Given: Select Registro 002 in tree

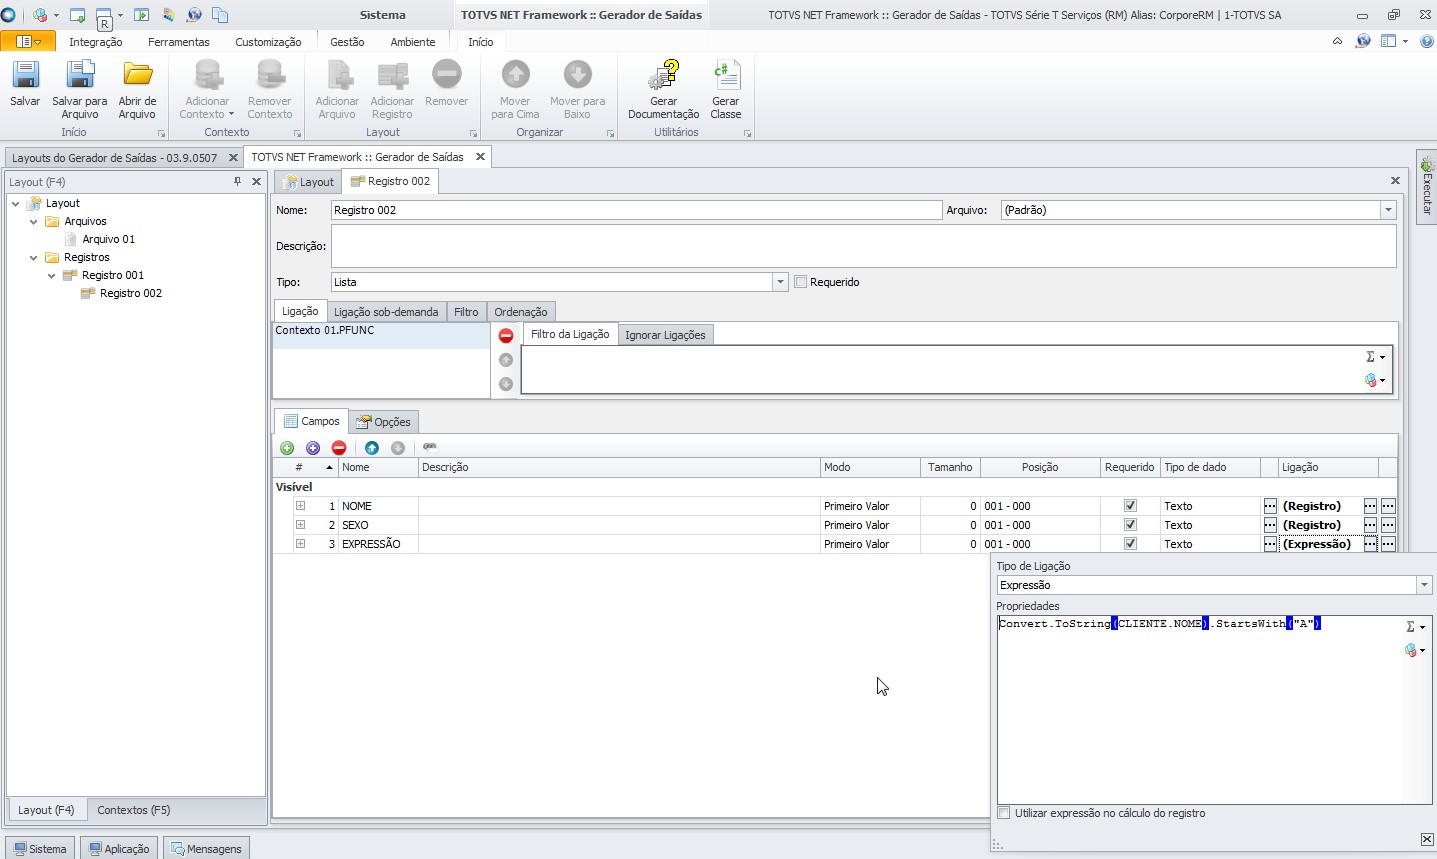Looking at the screenshot, I should (x=130, y=293).
